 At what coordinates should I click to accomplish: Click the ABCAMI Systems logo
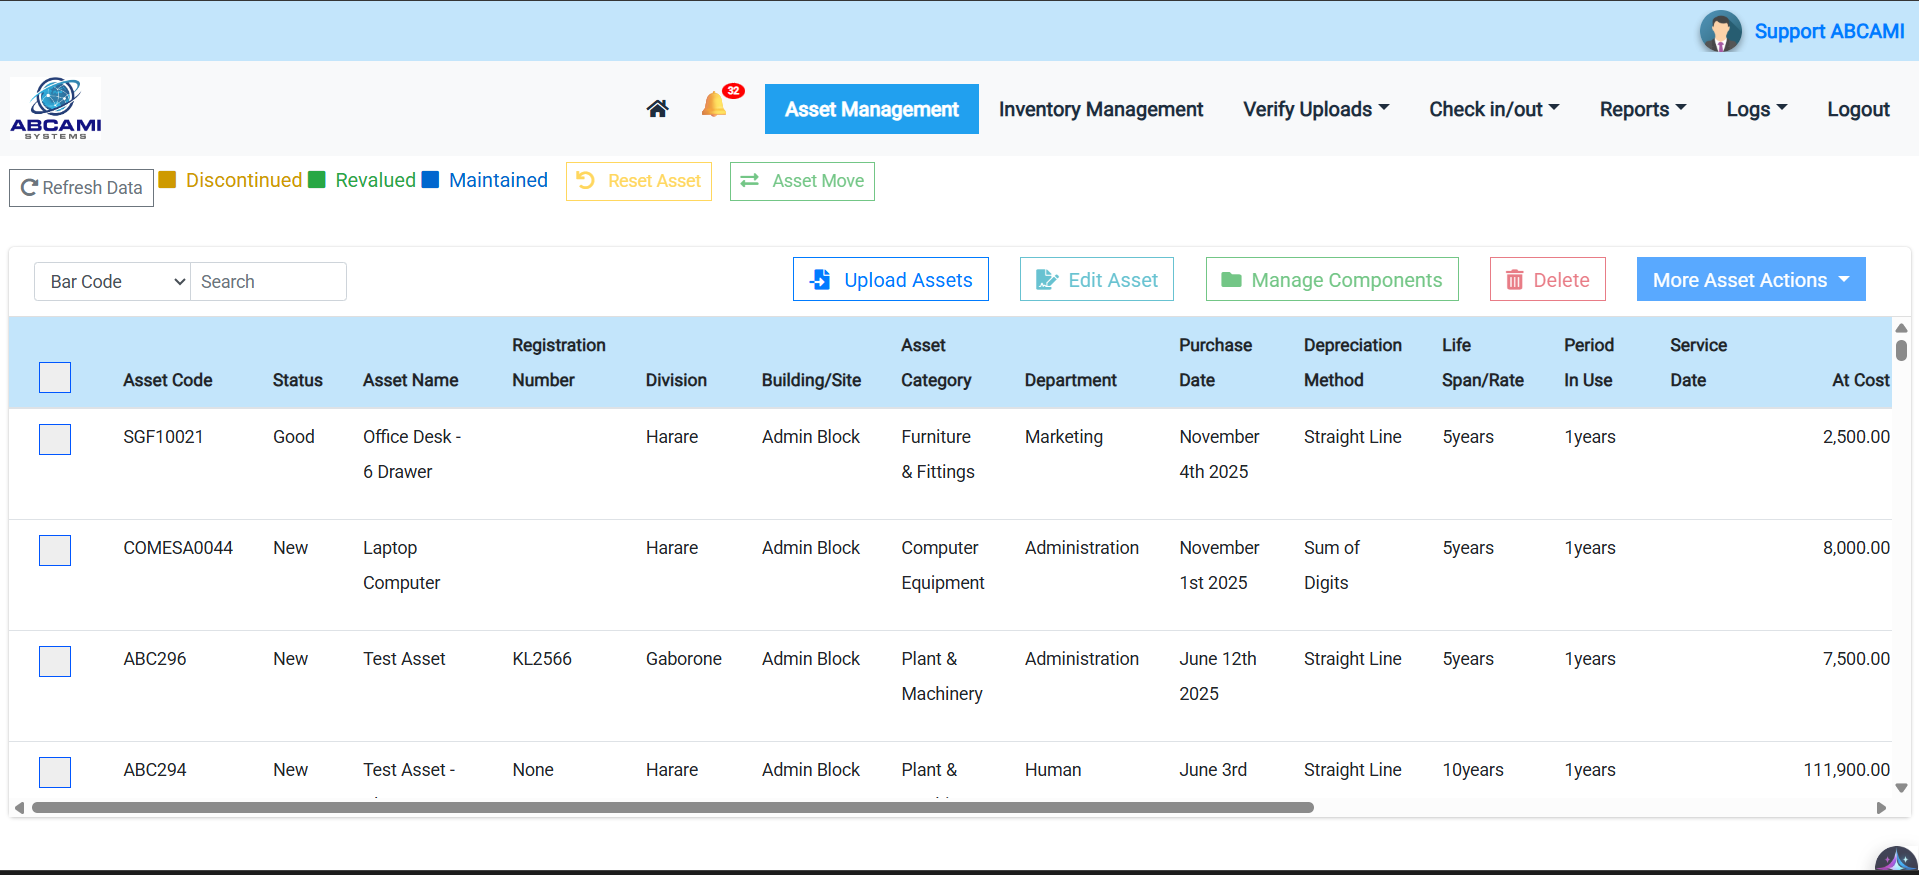pos(56,108)
